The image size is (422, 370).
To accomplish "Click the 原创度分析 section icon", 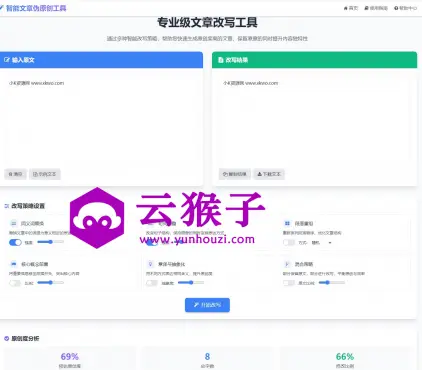I will 6,338.
